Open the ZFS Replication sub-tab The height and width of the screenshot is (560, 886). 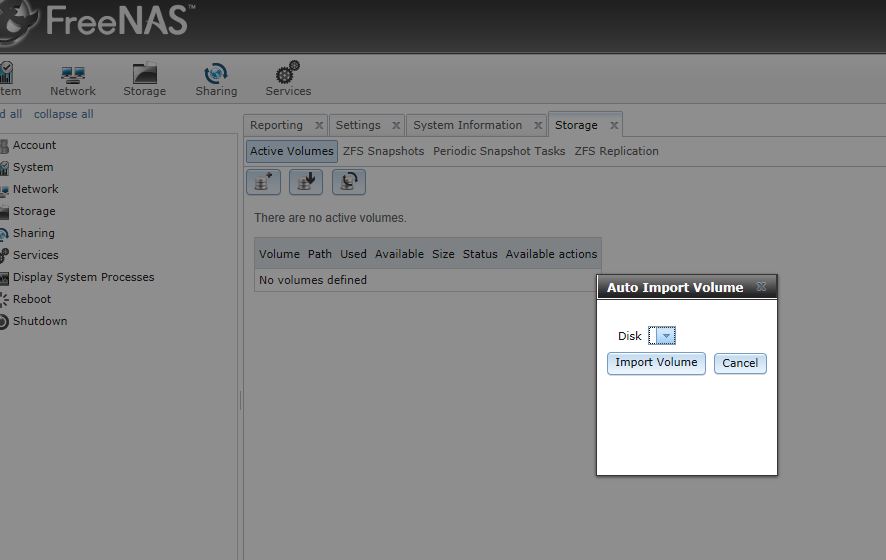click(x=616, y=151)
